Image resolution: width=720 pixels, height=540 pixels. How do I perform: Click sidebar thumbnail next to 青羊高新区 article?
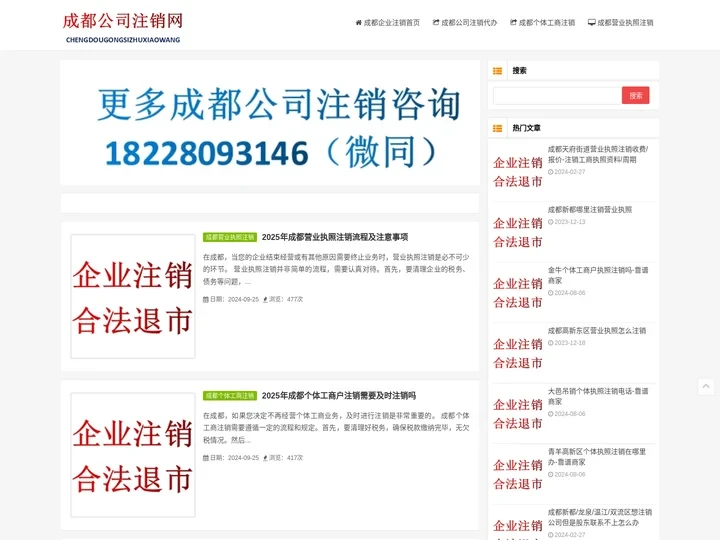518,475
